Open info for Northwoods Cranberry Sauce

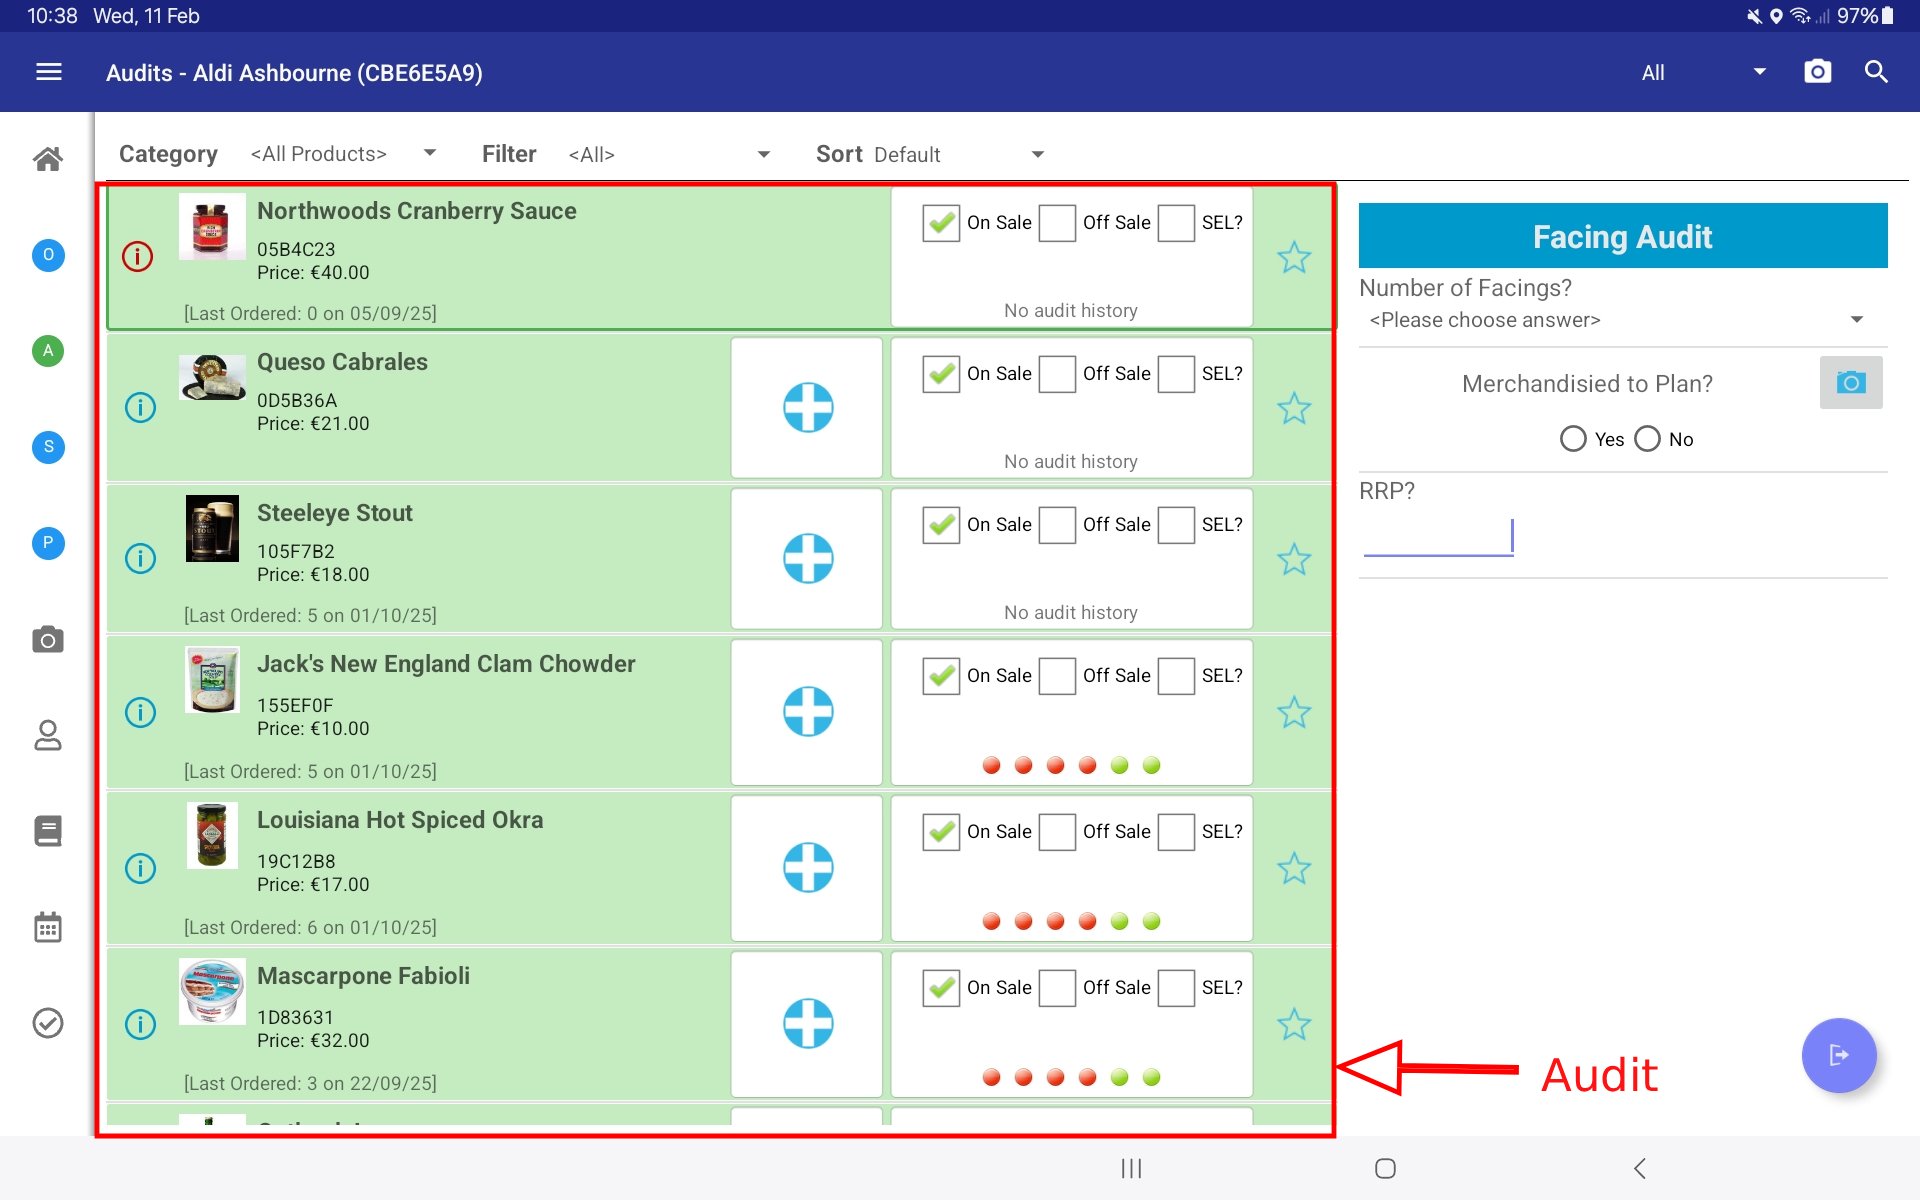[138, 257]
